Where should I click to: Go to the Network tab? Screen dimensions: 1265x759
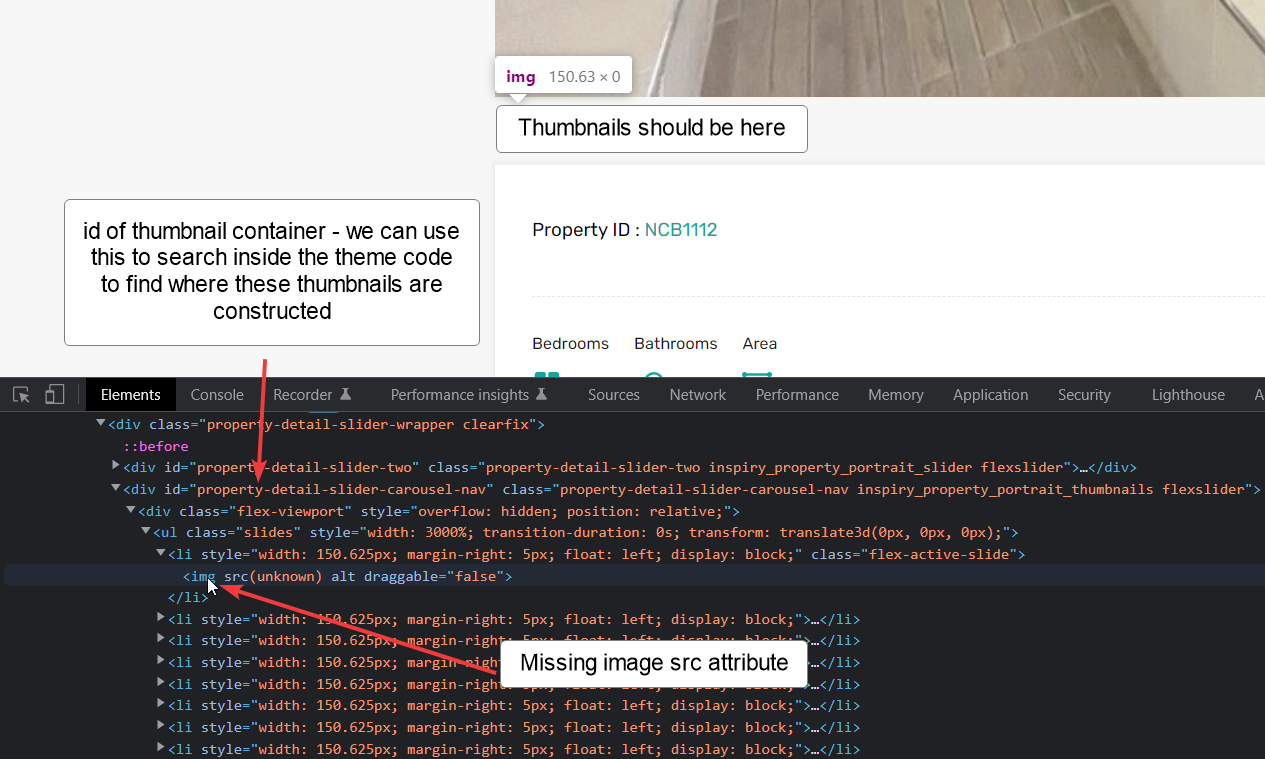pos(698,395)
